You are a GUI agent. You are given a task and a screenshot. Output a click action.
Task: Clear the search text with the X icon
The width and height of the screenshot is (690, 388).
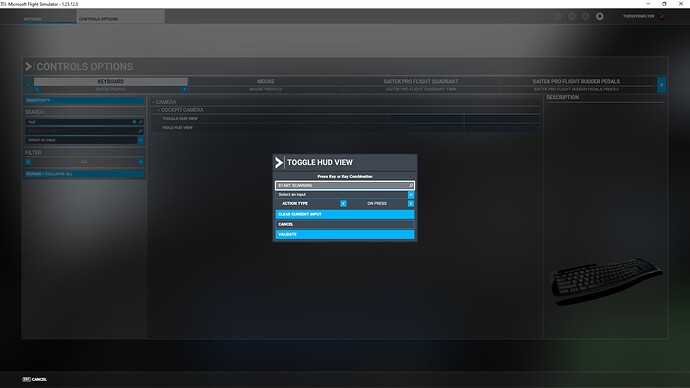(x=134, y=122)
